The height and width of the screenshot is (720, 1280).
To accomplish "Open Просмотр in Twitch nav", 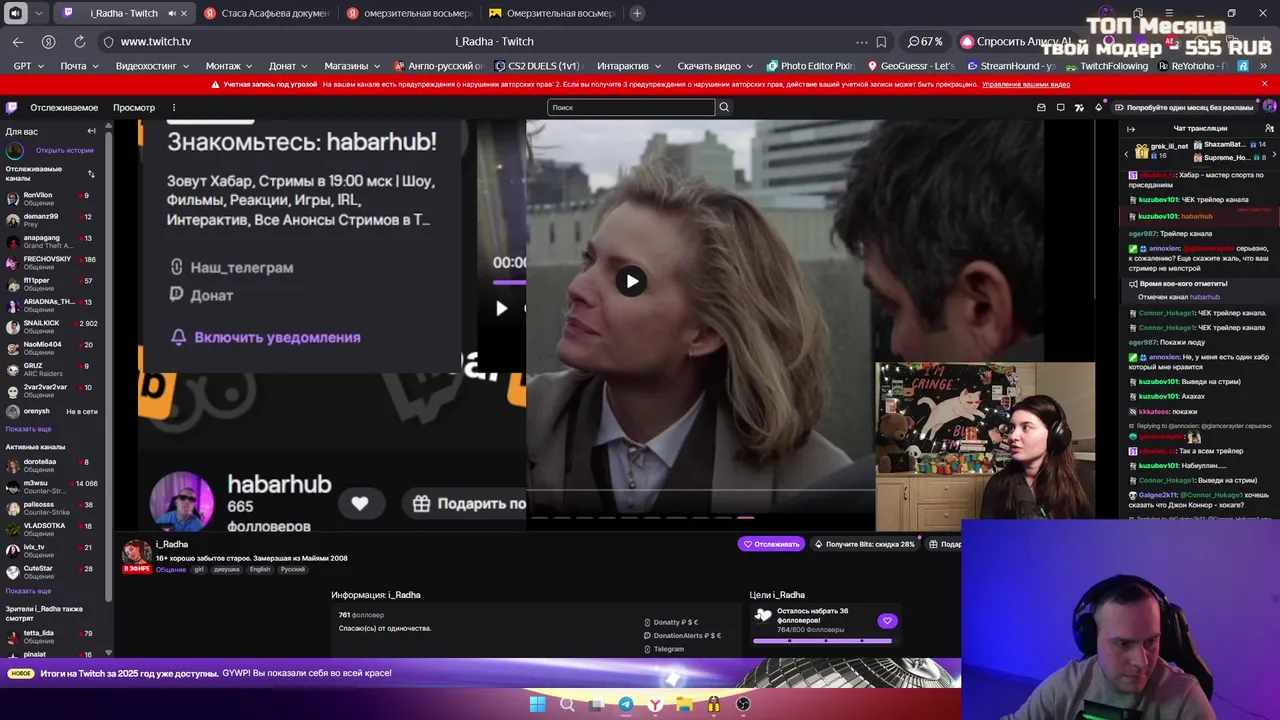I will click(134, 107).
